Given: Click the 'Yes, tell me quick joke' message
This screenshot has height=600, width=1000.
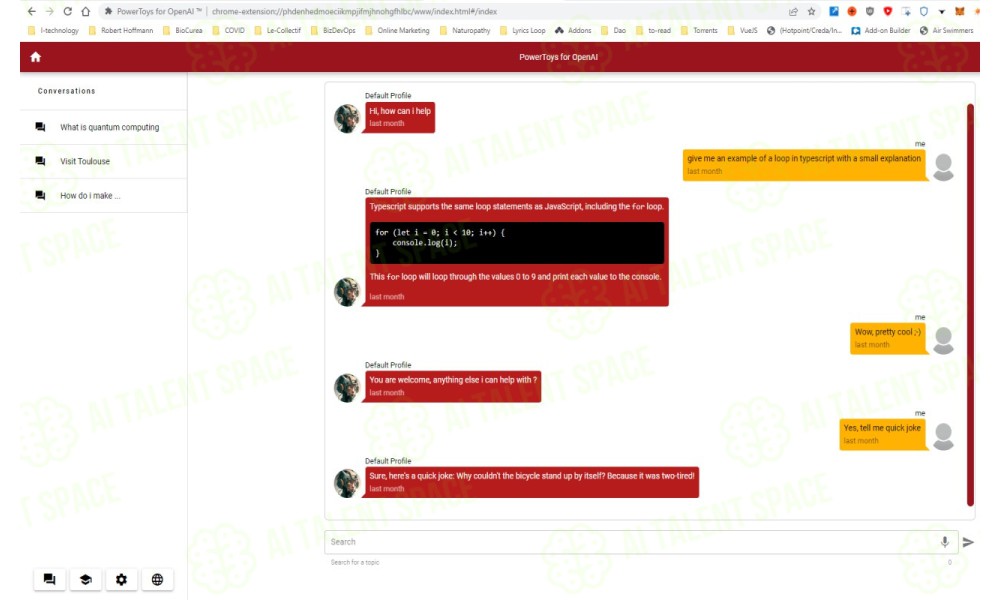Looking at the screenshot, I should [x=882, y=434].
